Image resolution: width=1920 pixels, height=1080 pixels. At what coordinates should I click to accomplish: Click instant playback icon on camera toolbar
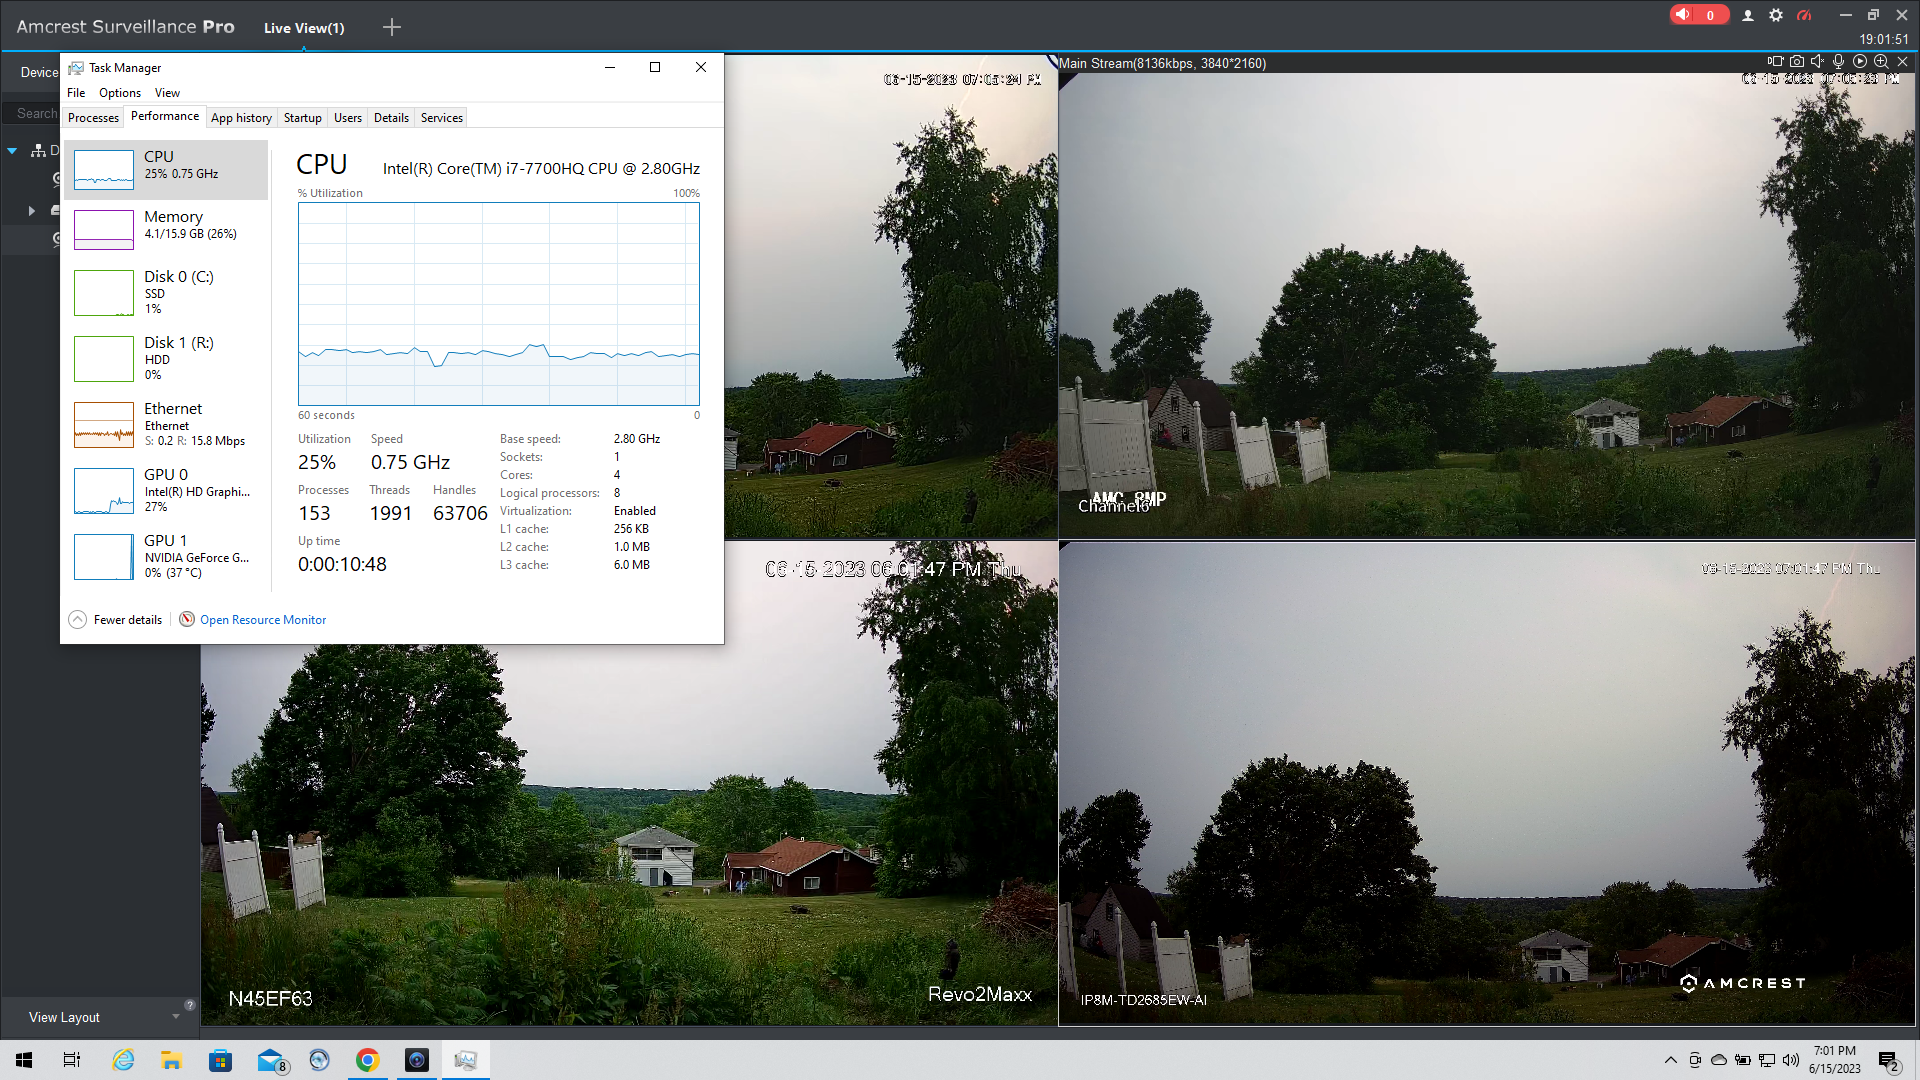coord(1860,62)
